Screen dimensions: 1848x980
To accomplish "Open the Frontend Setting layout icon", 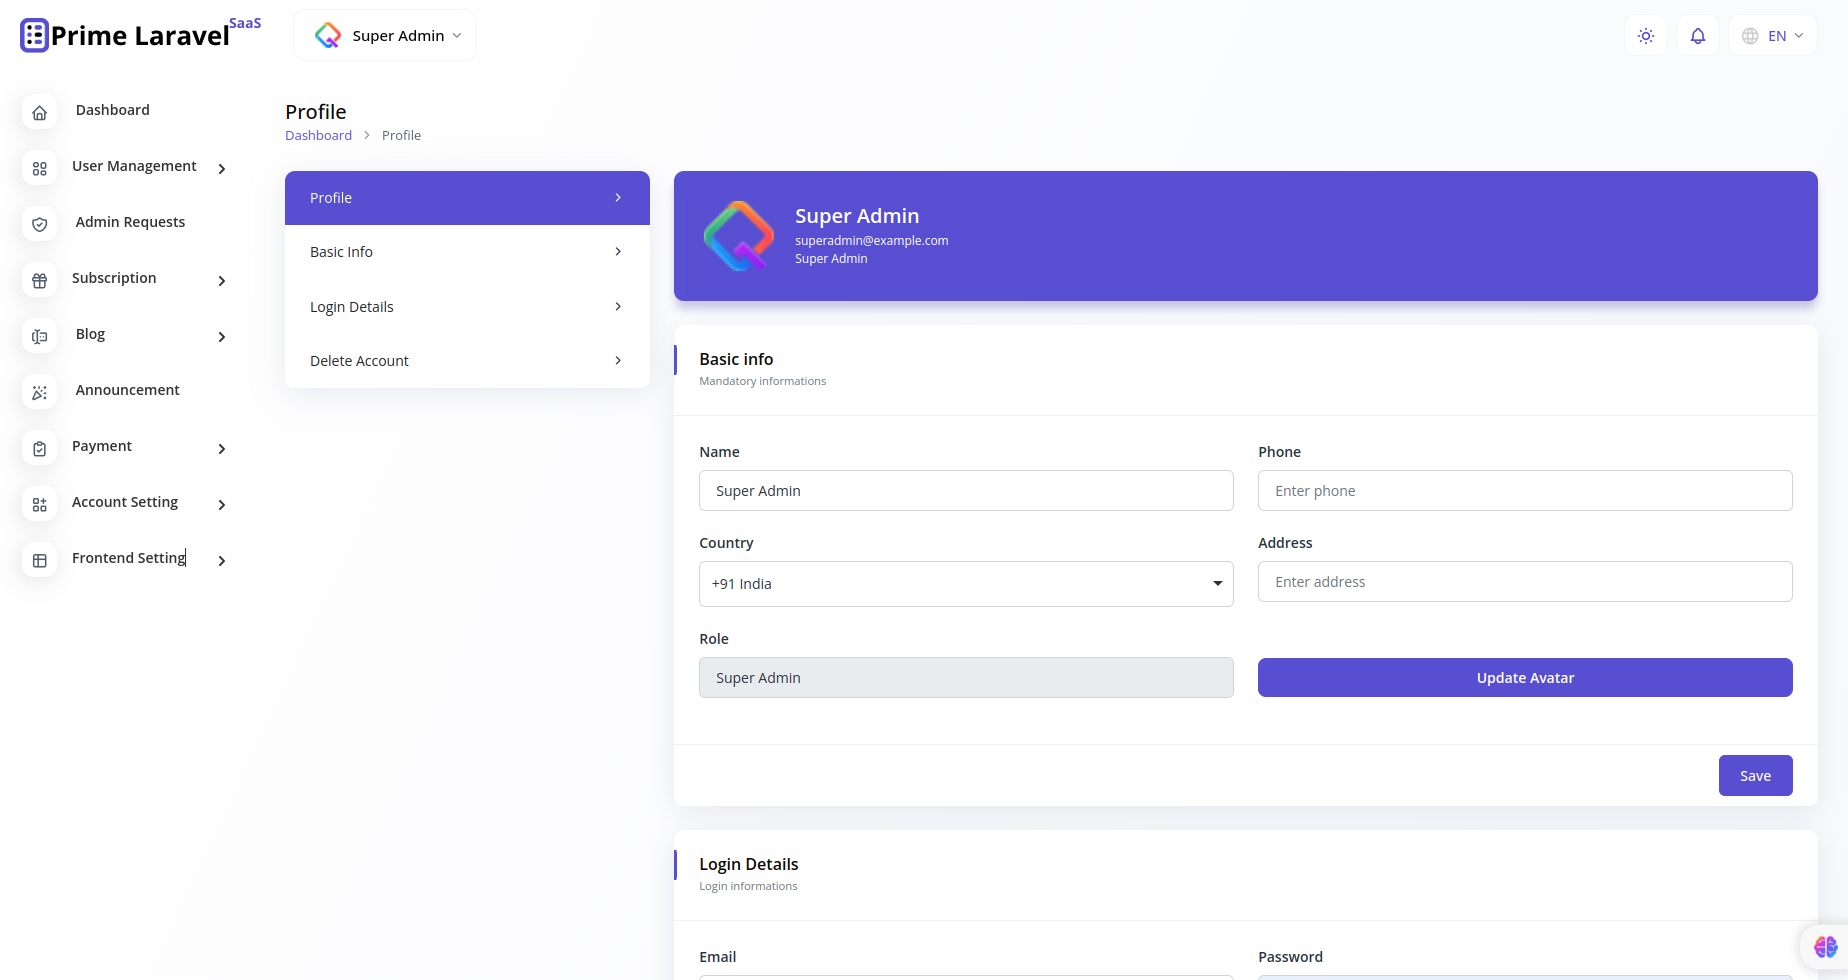I will coord(39,560).
